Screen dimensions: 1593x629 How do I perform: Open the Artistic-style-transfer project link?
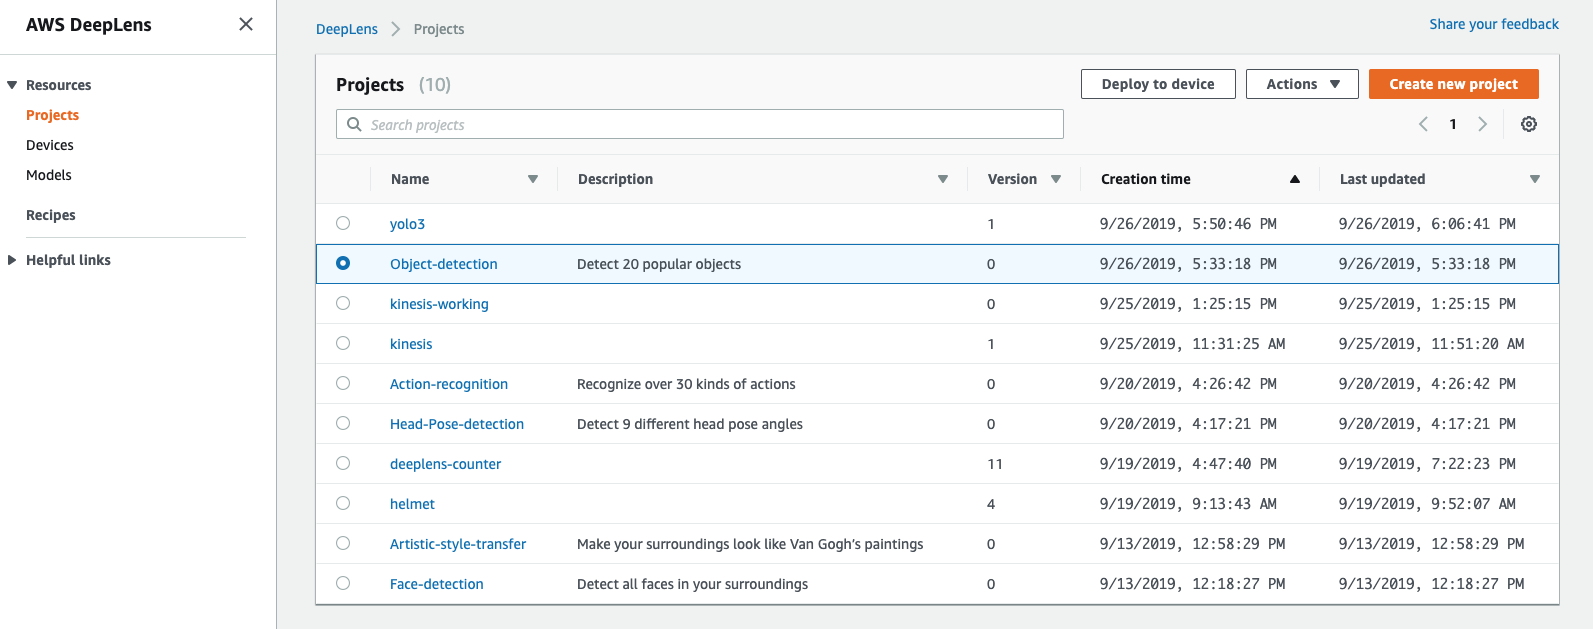pos(458,544)
